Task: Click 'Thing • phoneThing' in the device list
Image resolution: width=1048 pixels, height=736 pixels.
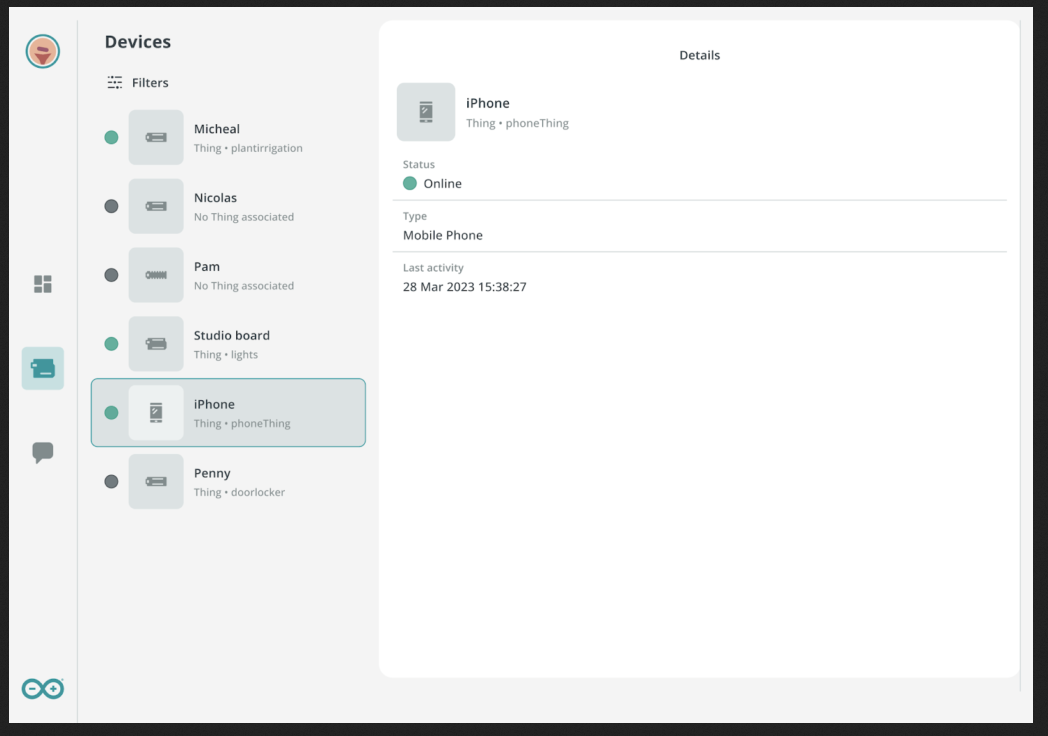Action: 242,424
